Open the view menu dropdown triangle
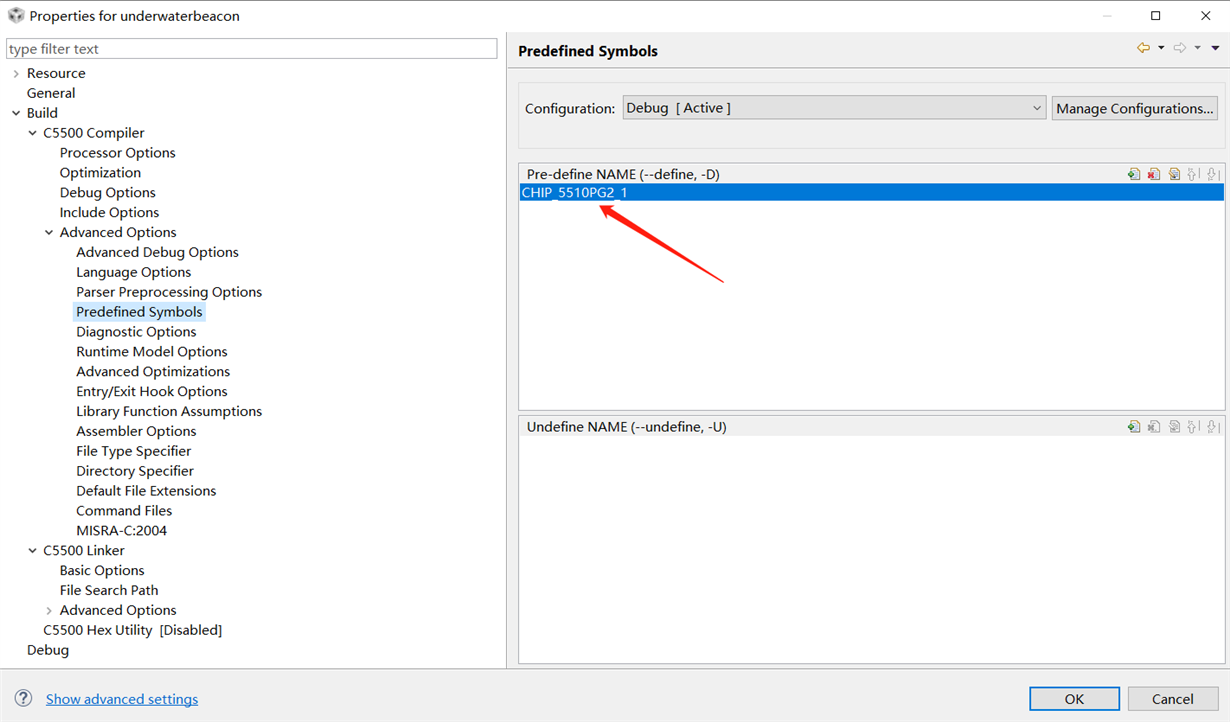Viewport: 1230px width, 722px height. pyautogui.click(x=1215, y=48)
